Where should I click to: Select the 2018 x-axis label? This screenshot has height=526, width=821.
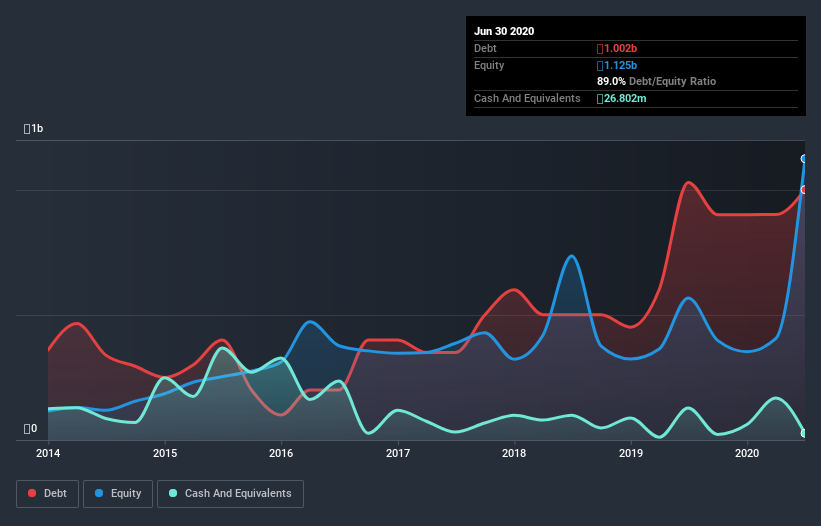click(x=514, y=453)
